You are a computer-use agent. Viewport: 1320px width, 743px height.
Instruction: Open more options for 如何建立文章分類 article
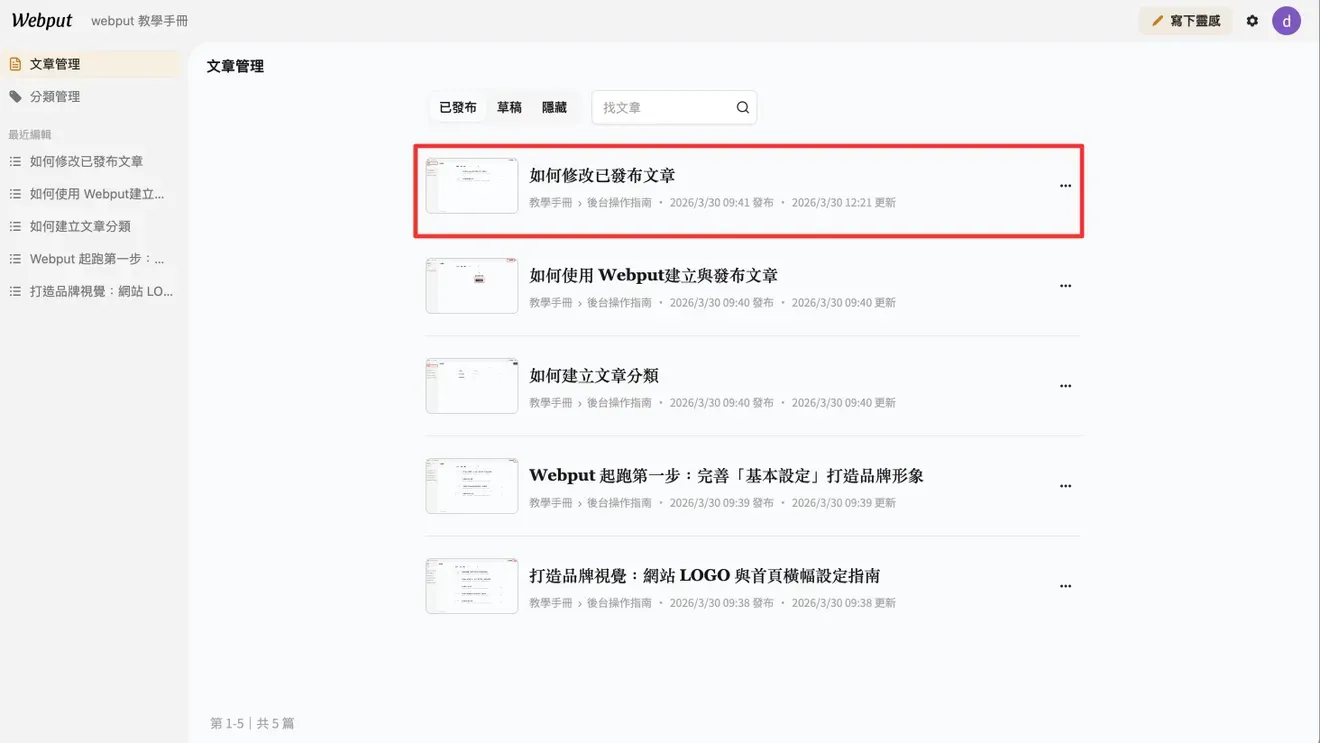coord(1065,386)
